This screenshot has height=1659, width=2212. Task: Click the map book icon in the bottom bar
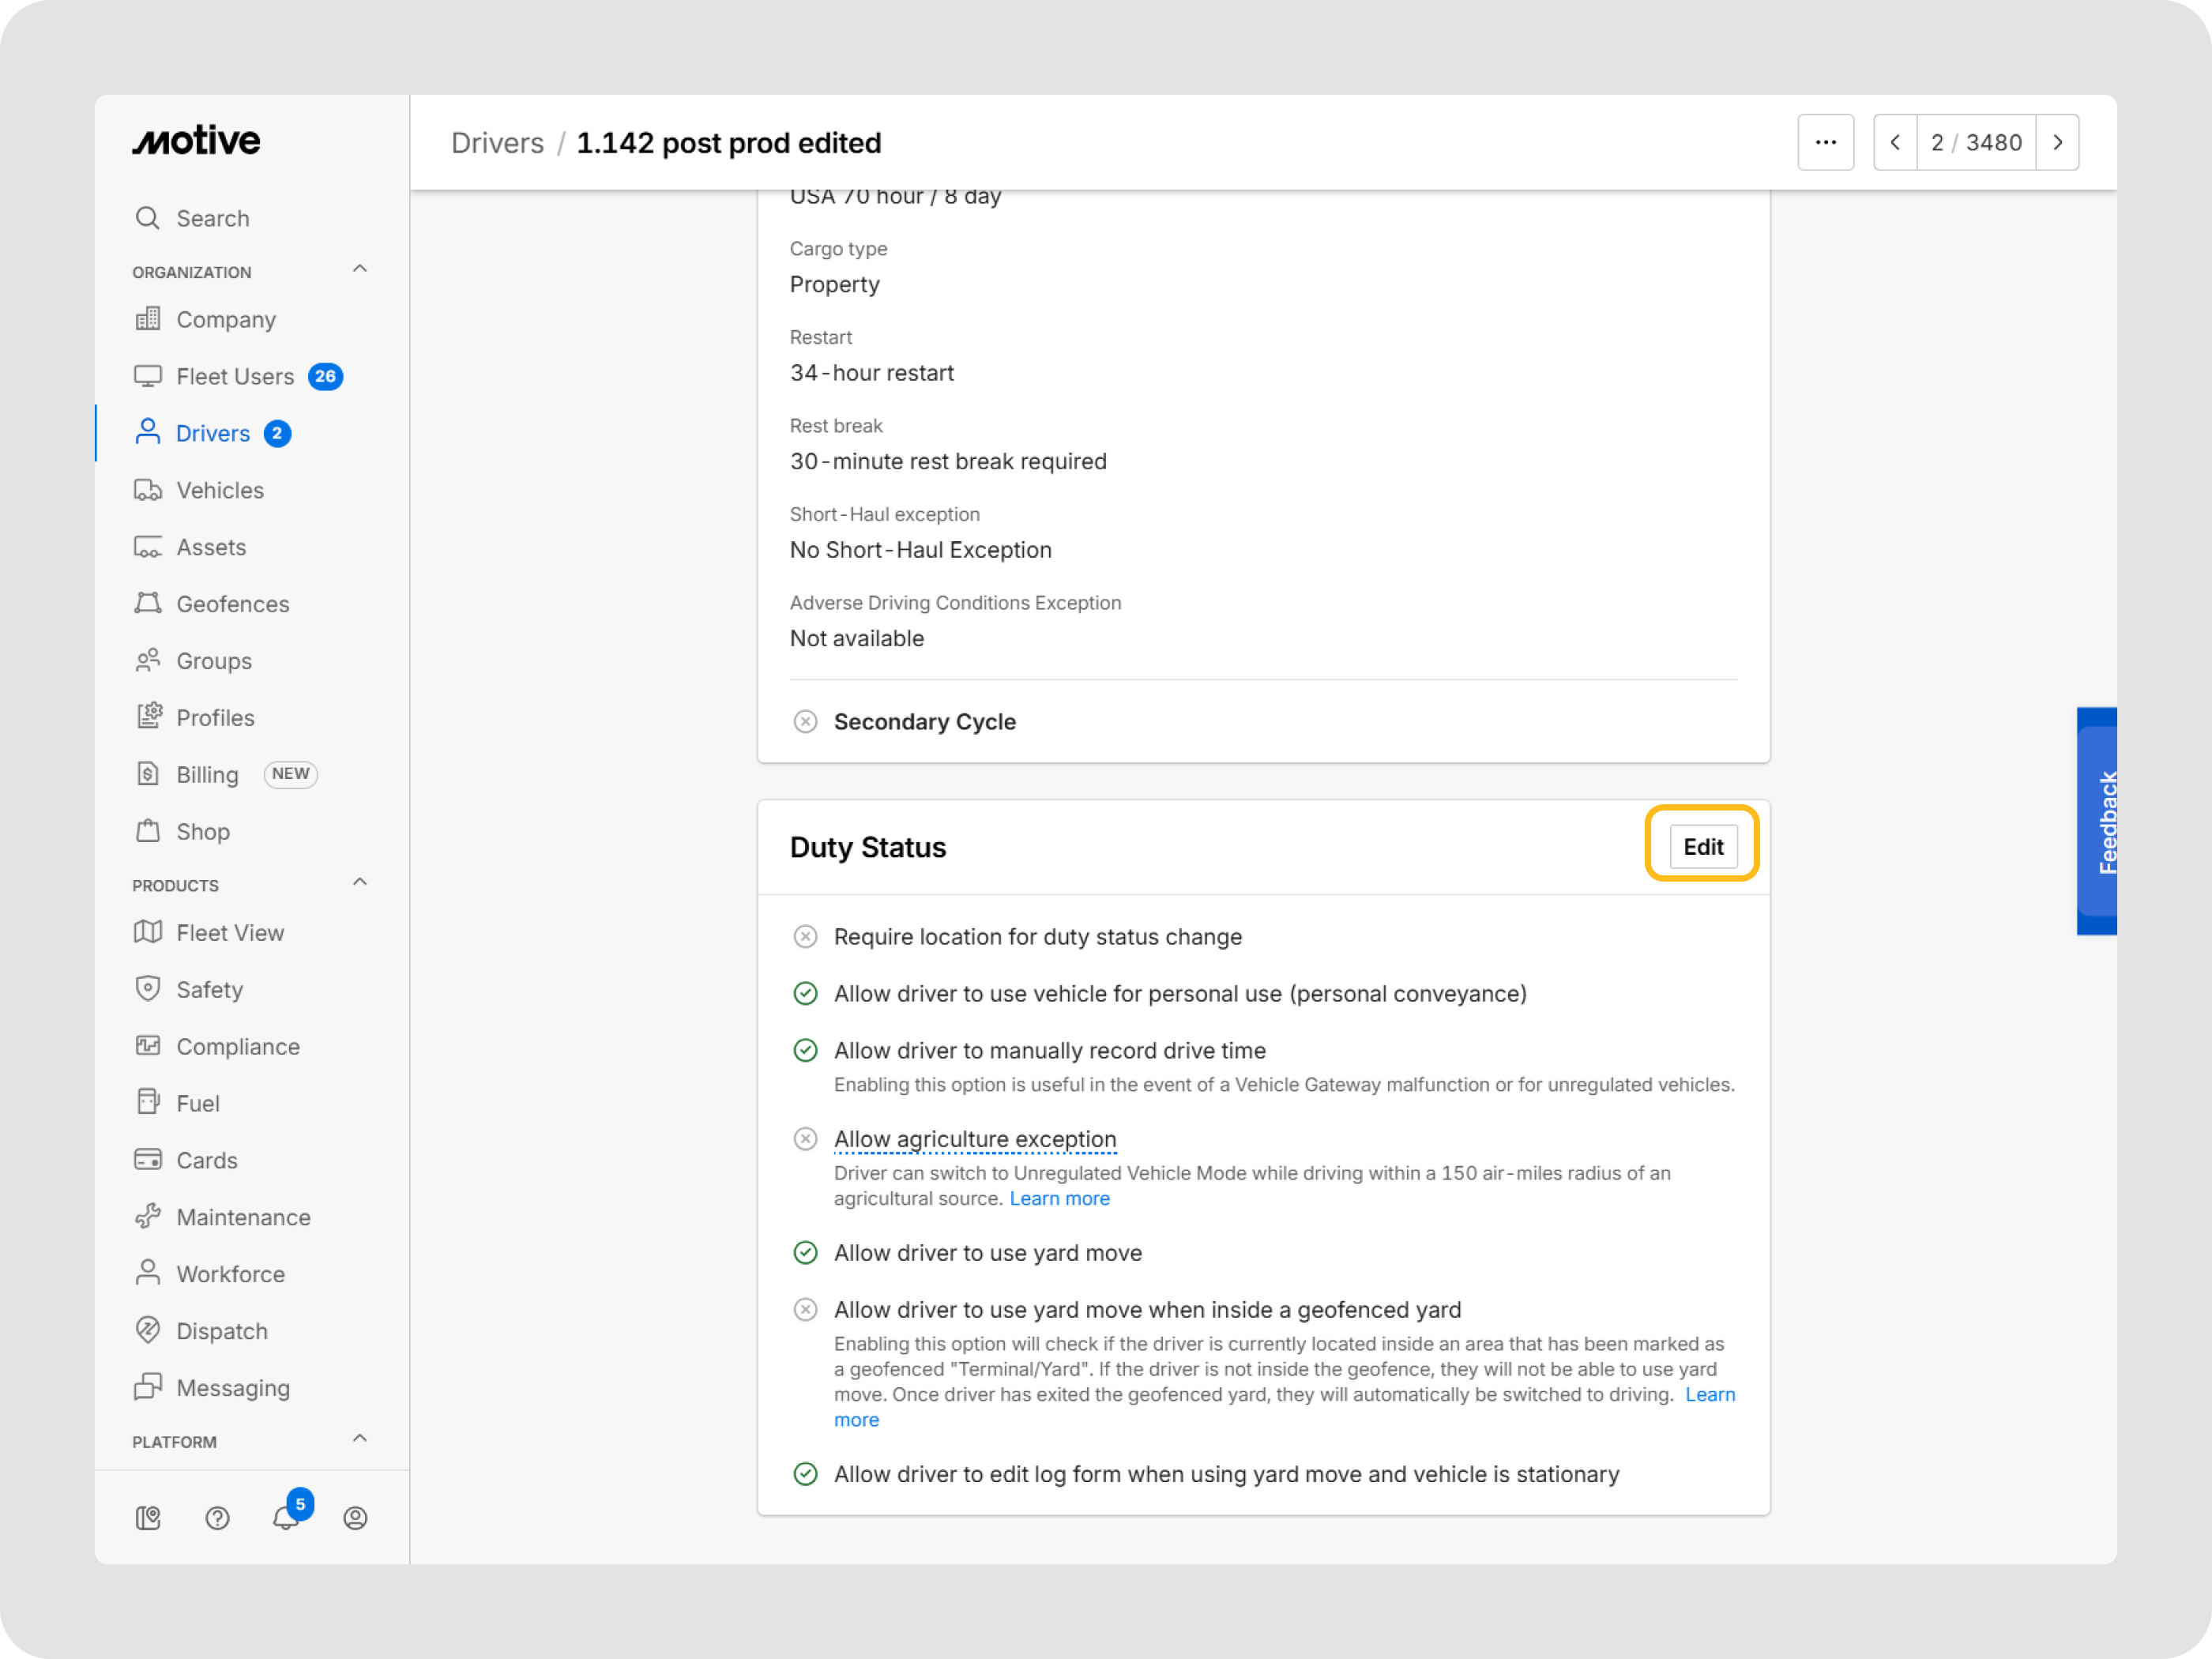(148, 1518)
